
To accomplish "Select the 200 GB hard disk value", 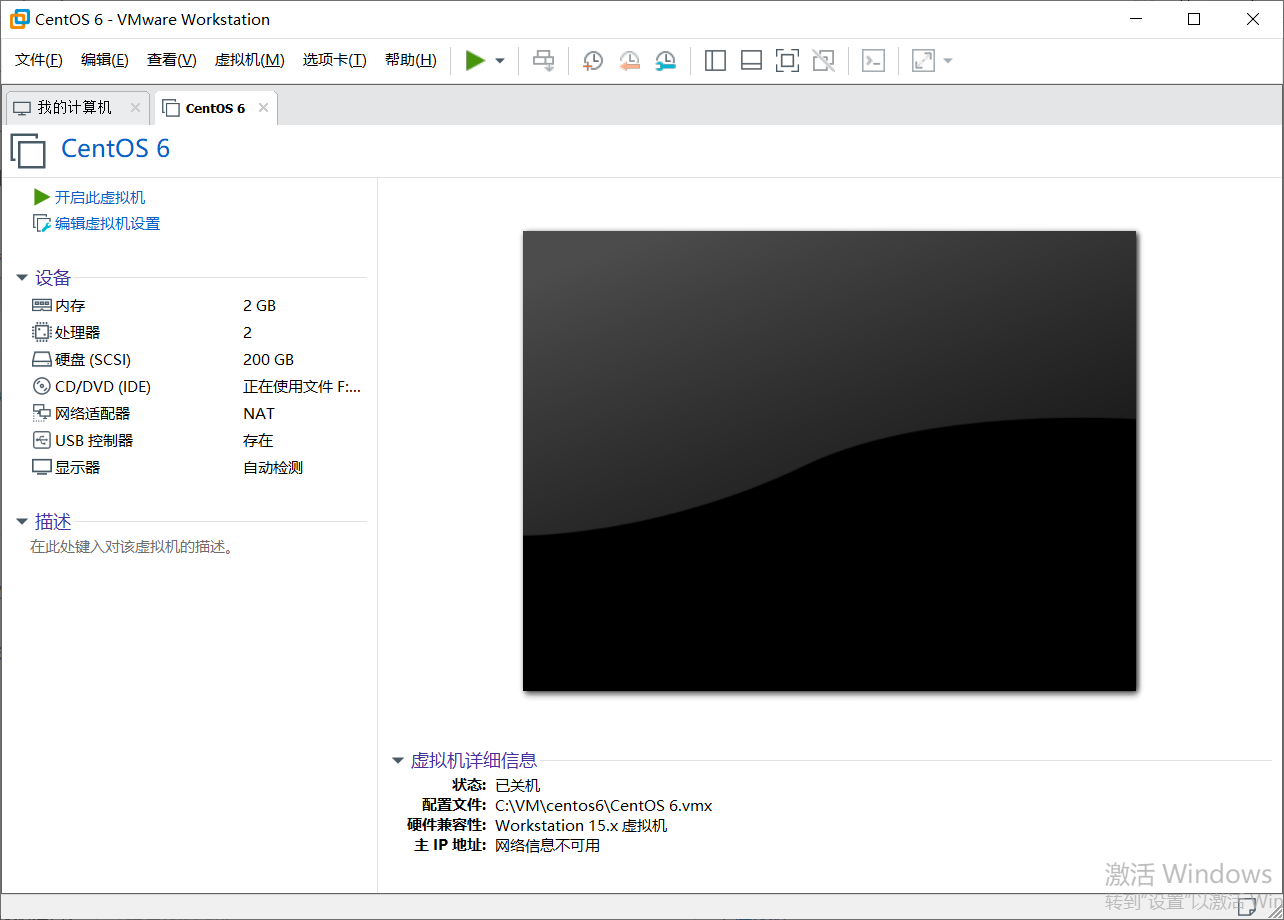I will click(268, 360).
